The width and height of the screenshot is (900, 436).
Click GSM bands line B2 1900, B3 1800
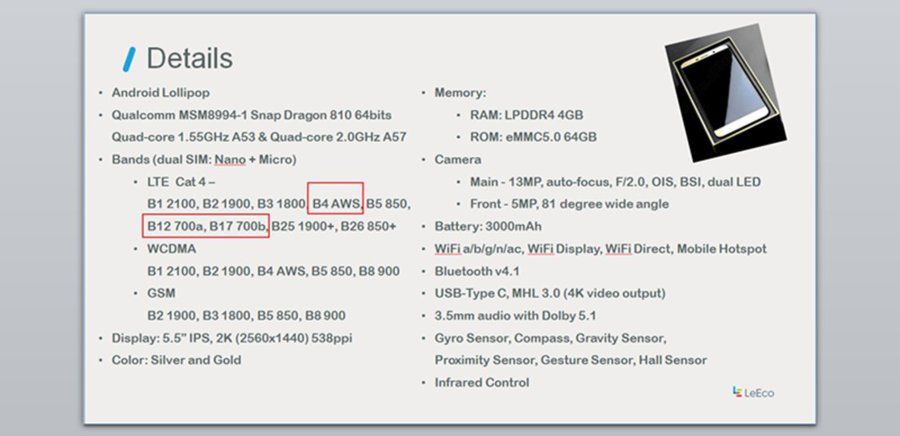pyautogui.click(x=246, y=316)
